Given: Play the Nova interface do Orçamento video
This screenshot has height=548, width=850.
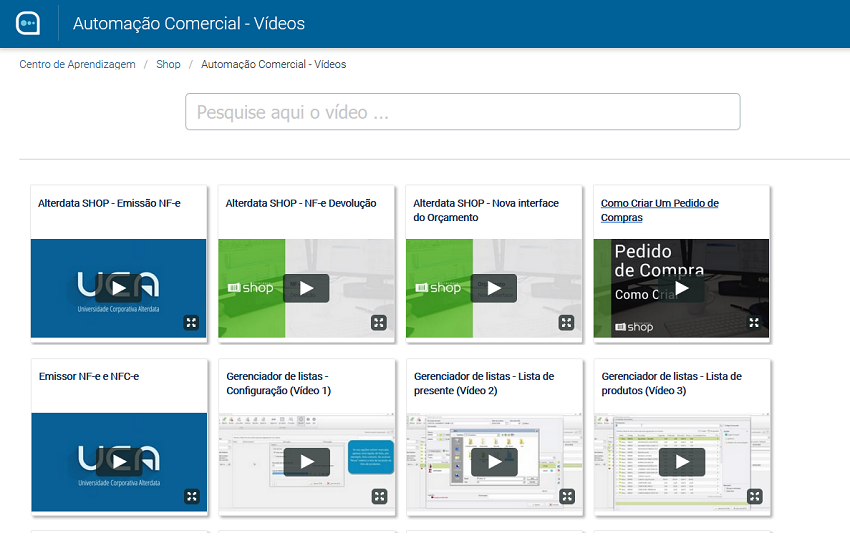Looking at the screenshot, I should pos(494,288).
